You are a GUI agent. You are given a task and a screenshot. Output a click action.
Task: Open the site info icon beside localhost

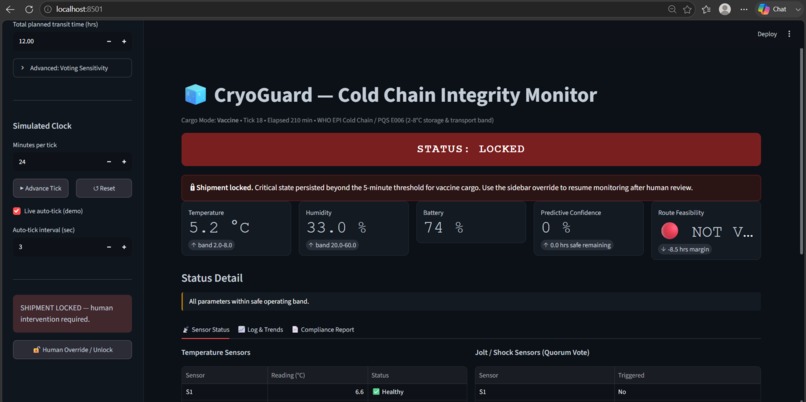pos(48,9)
